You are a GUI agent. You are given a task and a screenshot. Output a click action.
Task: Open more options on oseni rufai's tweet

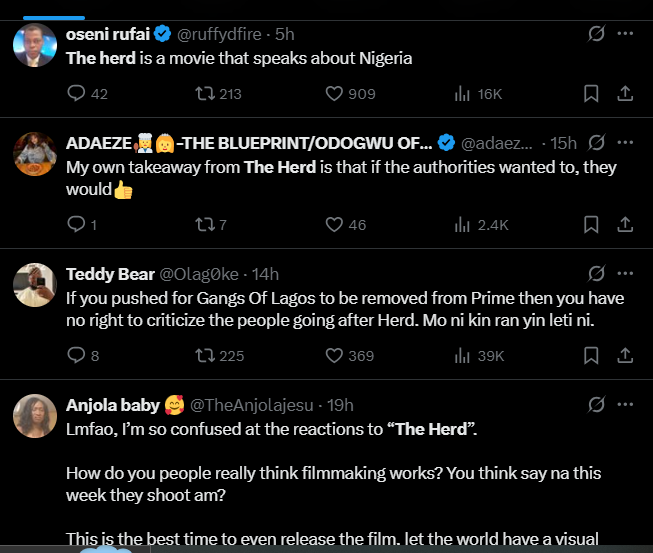(625, 34)
